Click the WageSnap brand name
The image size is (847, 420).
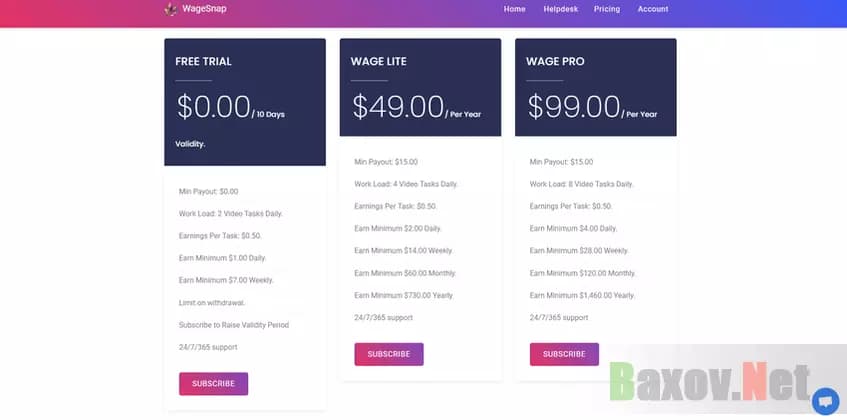point(196,9)
